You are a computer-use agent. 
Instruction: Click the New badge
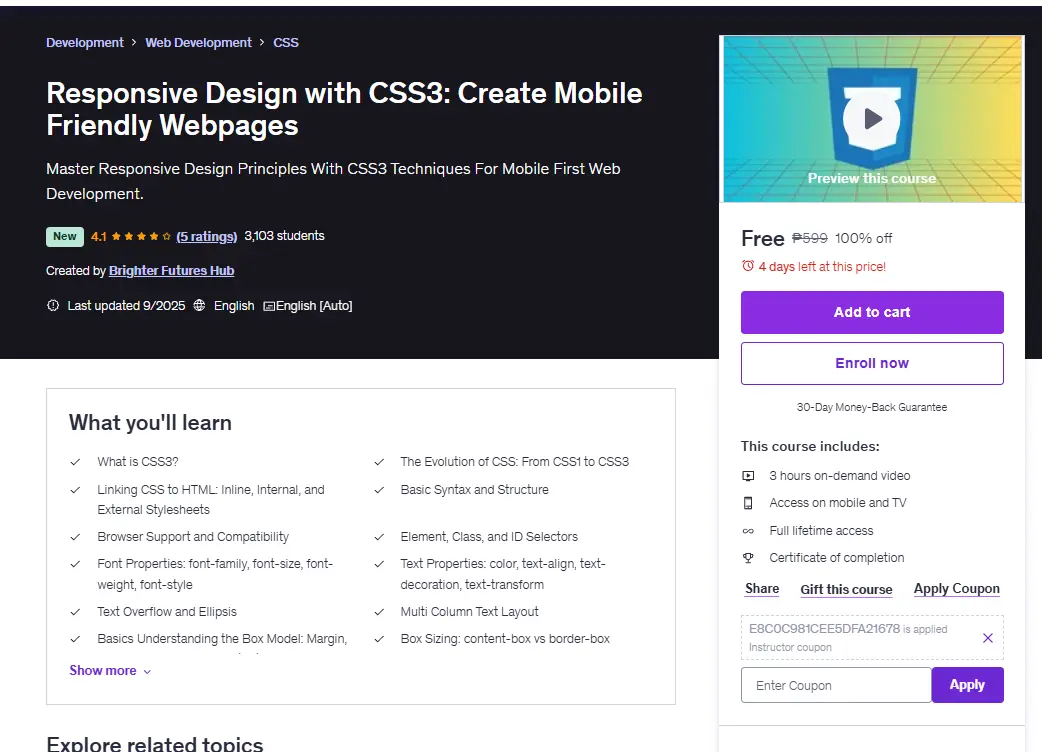[x=64, y=236]
